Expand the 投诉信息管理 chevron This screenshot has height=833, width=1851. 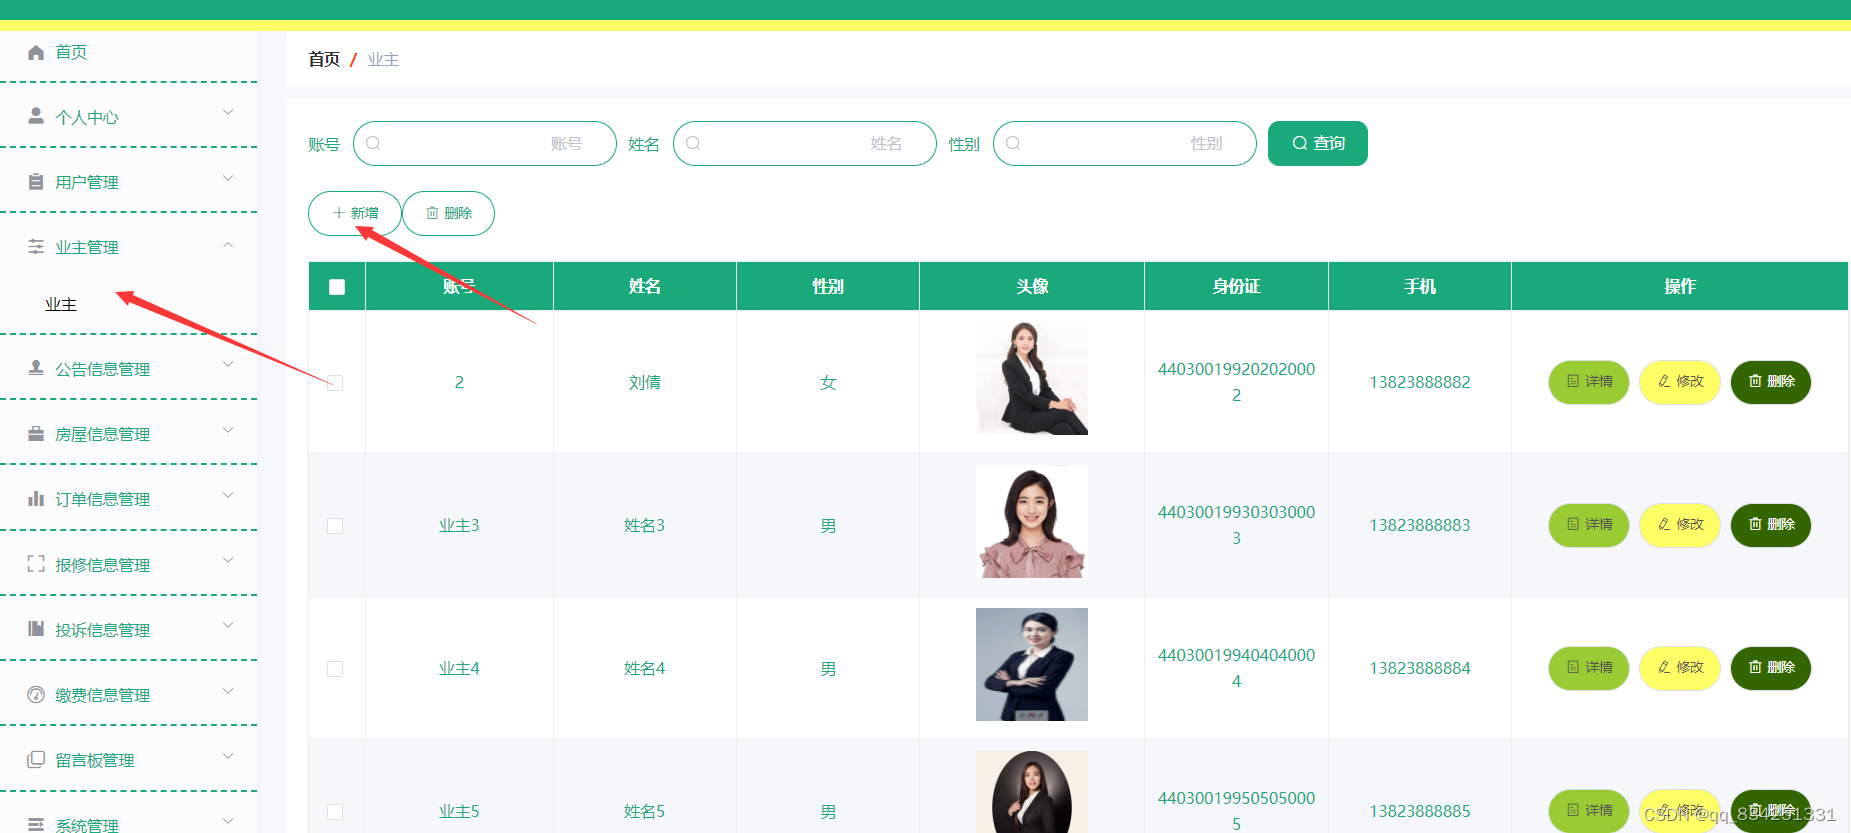(x=228, y=625)
